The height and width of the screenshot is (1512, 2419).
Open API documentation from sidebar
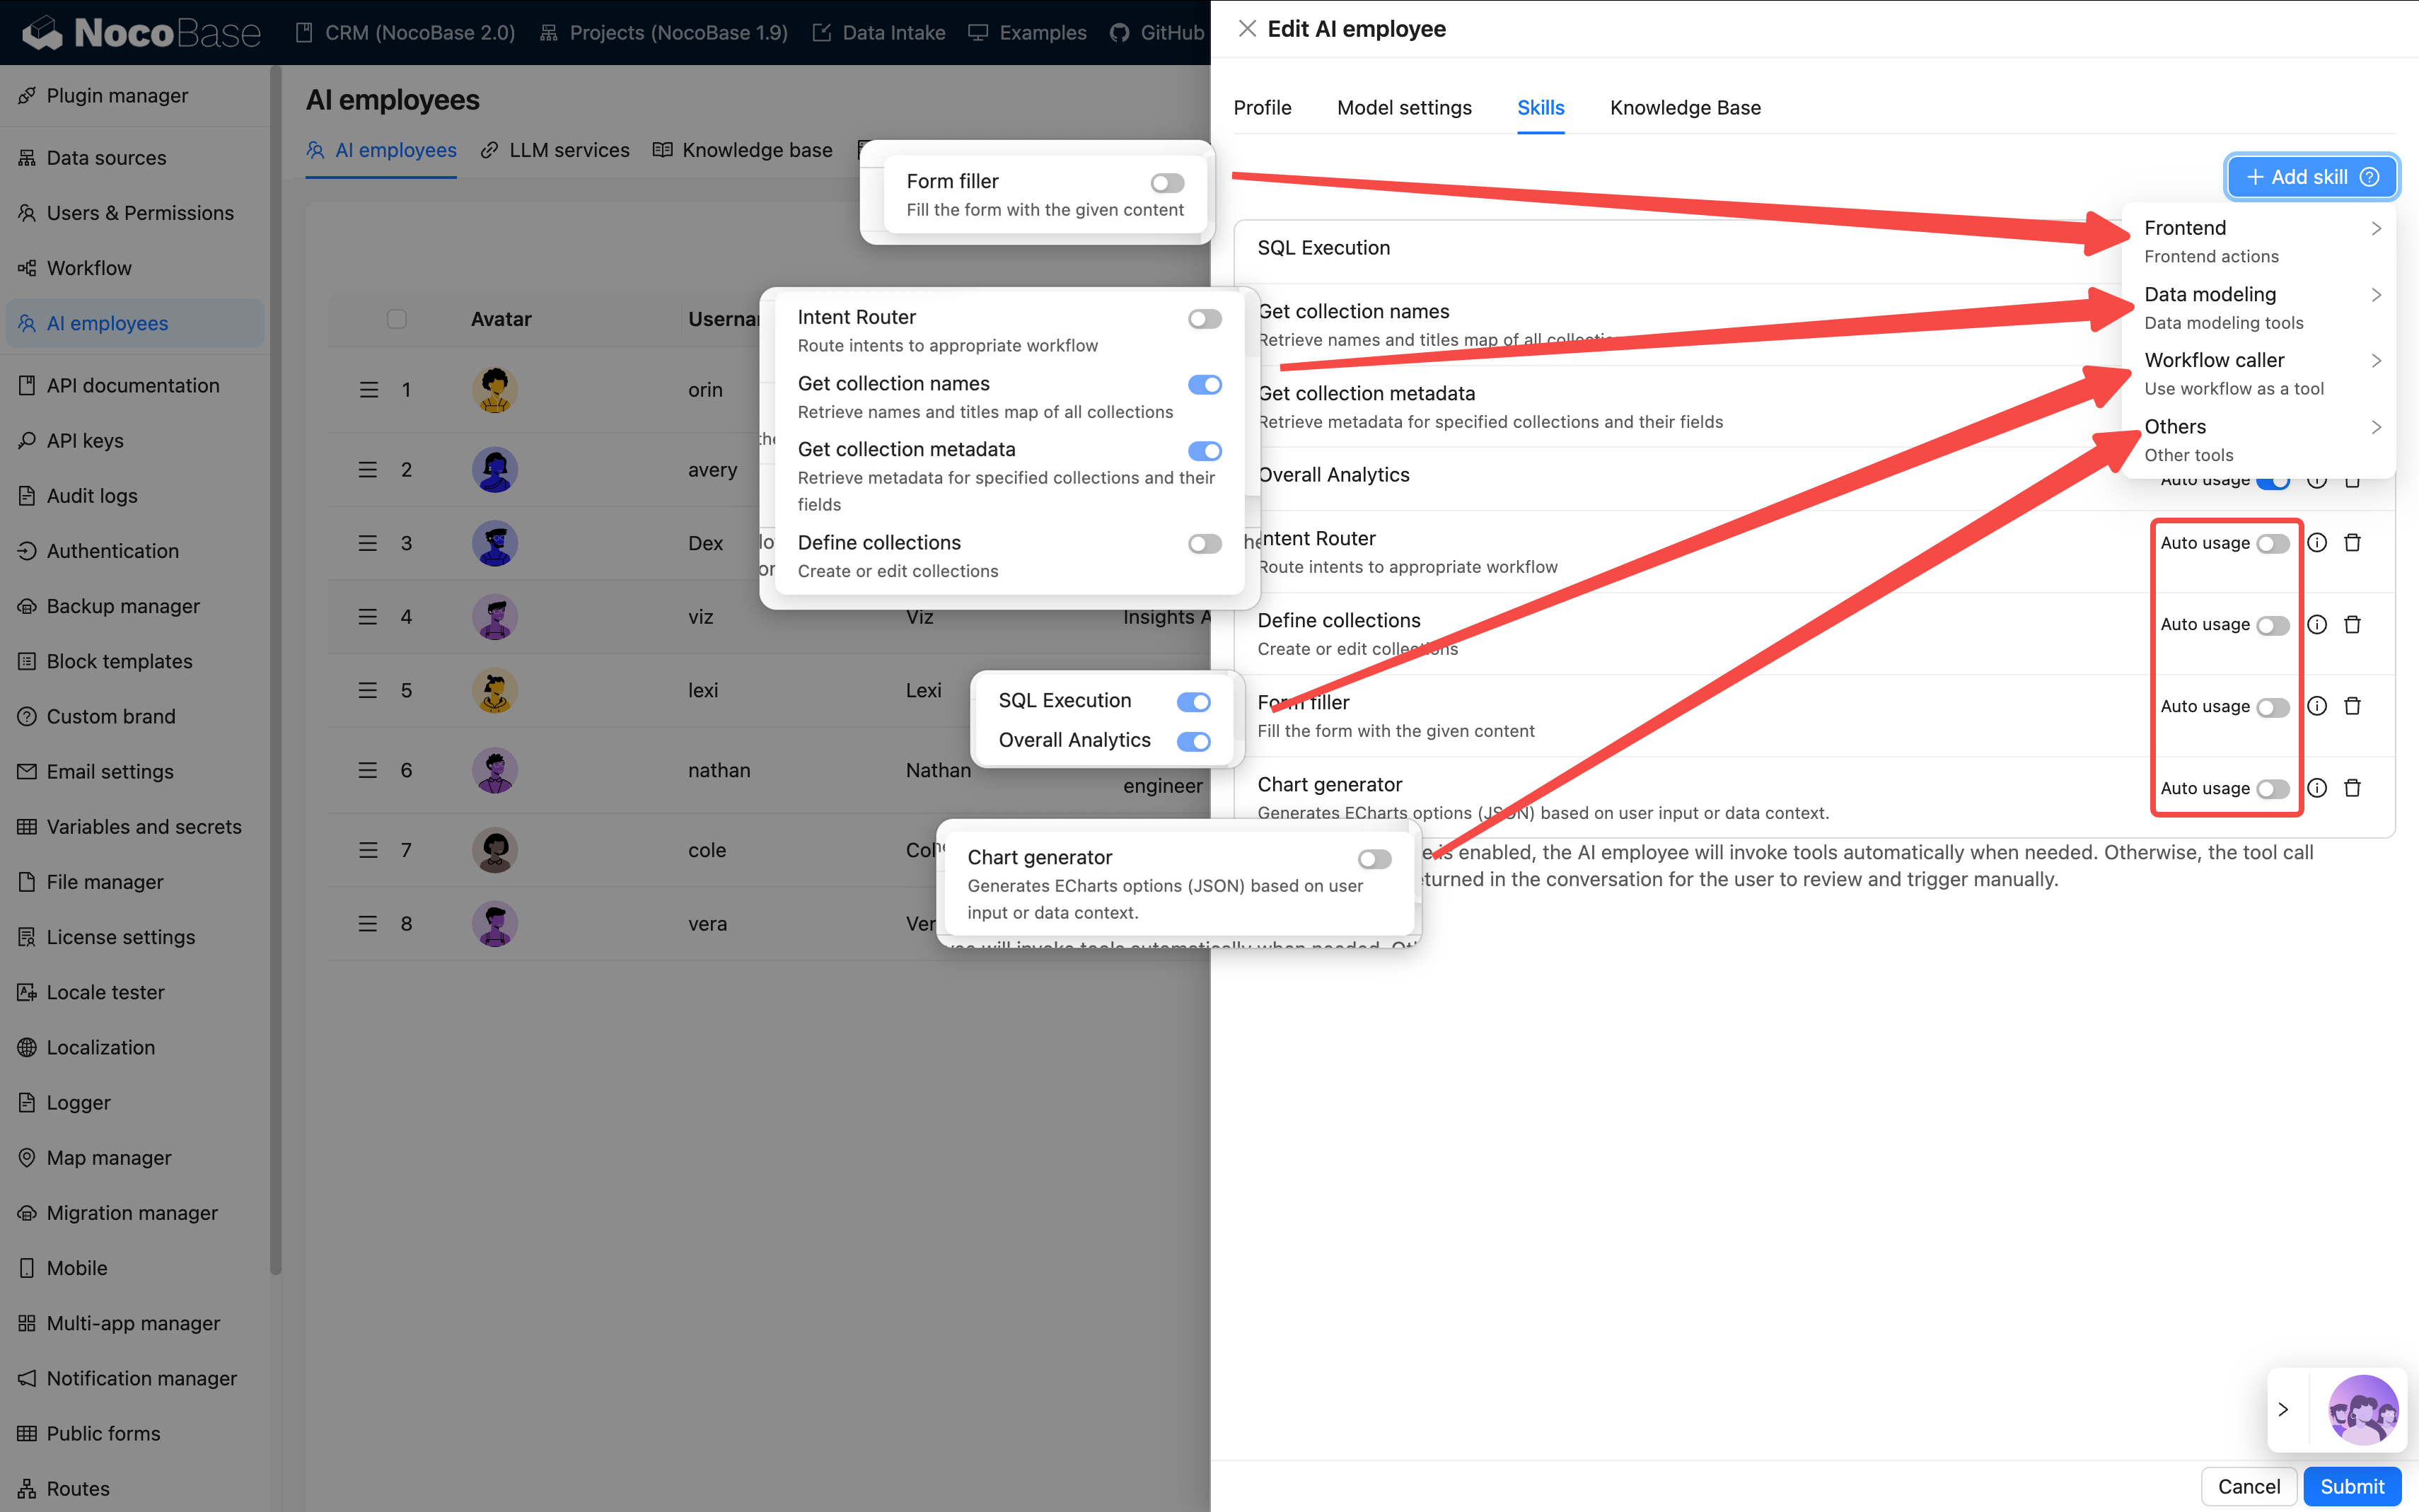[x=133, y=385]
